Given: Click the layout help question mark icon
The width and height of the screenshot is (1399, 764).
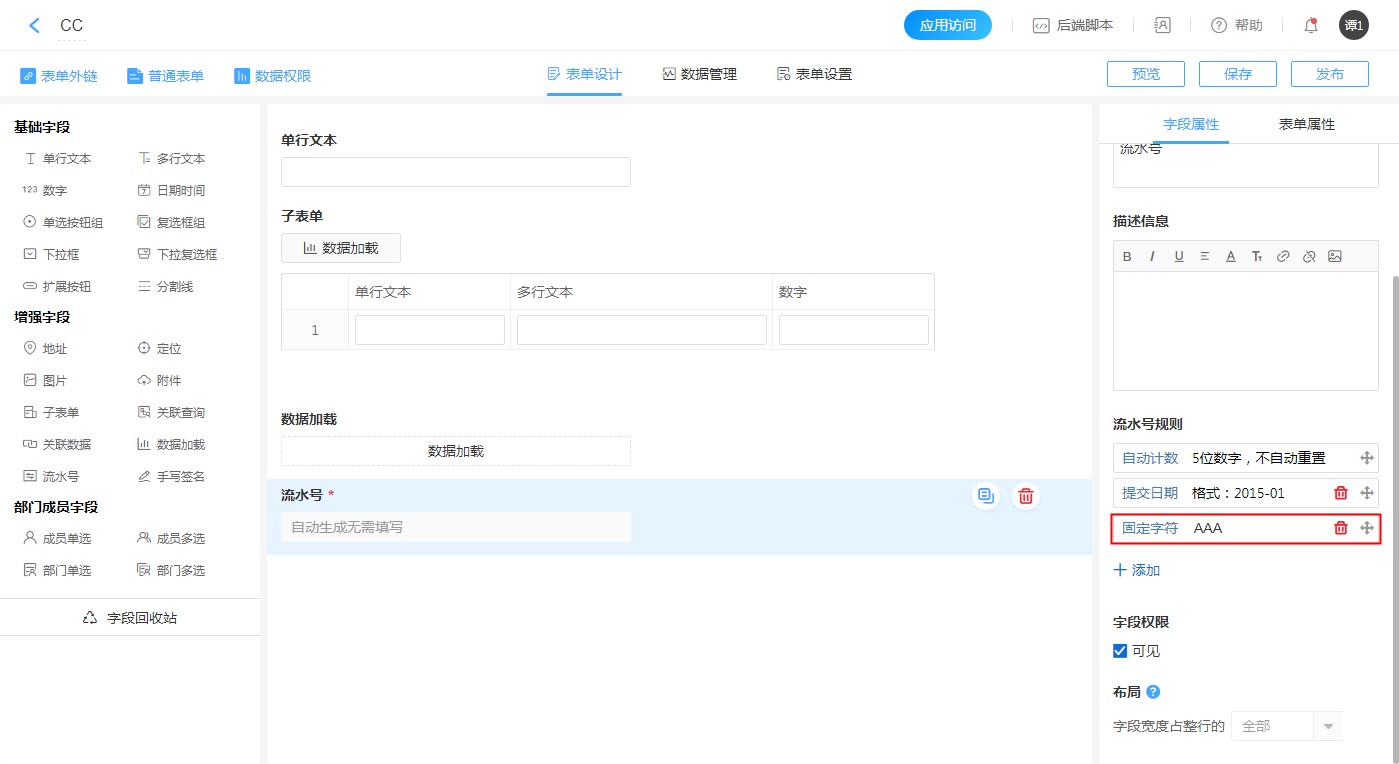Looking at the screenshot, I should tap(1153, 692).
